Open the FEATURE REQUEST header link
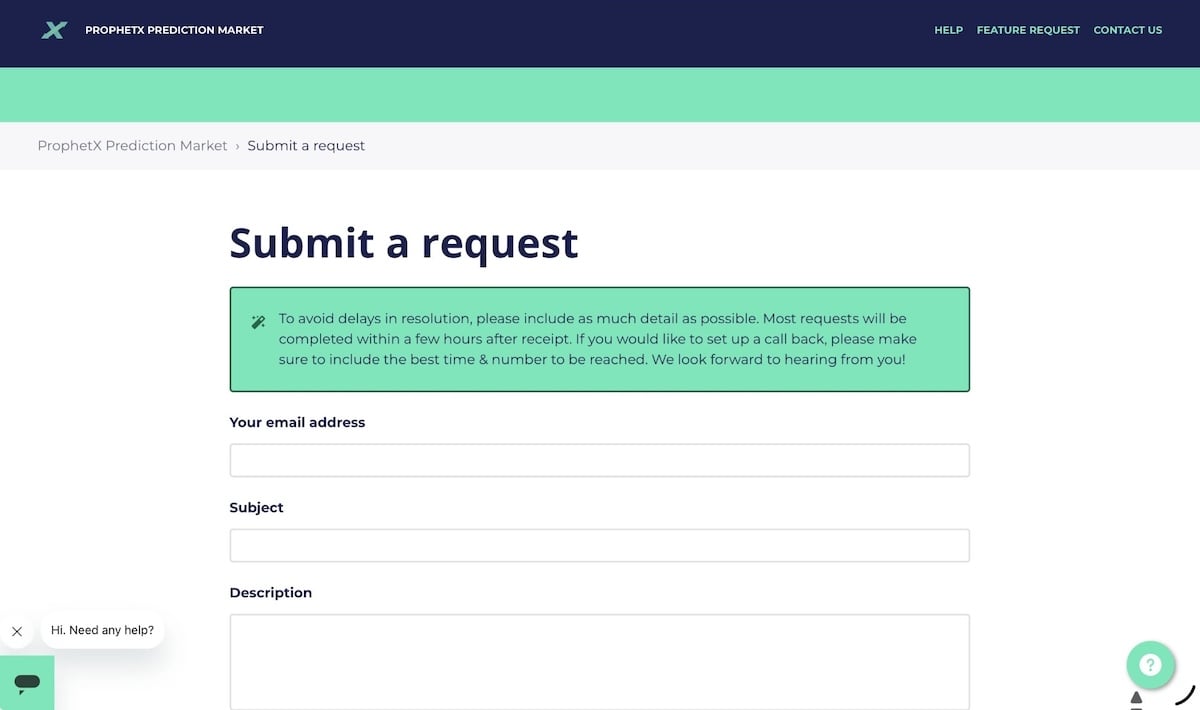 click(1028, 30)
